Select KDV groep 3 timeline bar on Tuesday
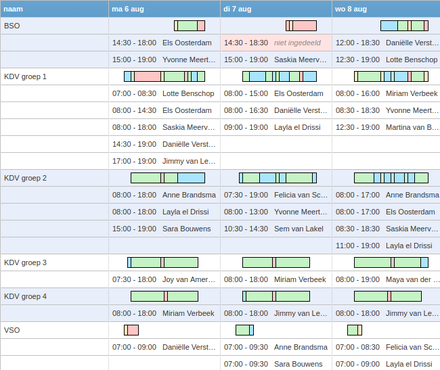Screen dimensions: 440x370 276,263
